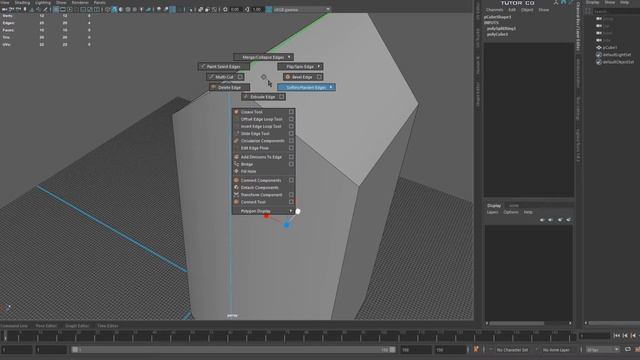Click defaultLightSet set icon in Outliner
640x360 pixels.
(x=599, y=55)
